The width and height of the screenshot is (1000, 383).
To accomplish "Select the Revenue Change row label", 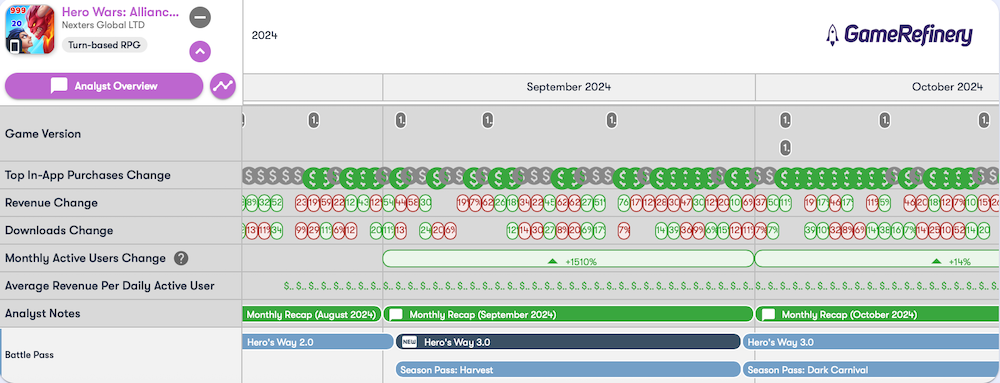I will [52, 203].
